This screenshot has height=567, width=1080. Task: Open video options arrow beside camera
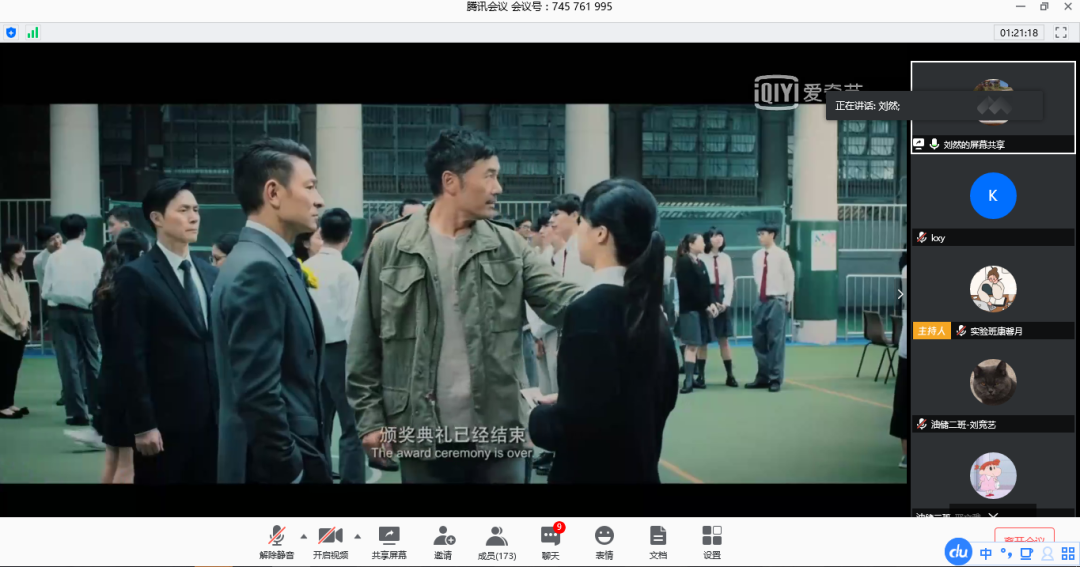coord(357,536)
